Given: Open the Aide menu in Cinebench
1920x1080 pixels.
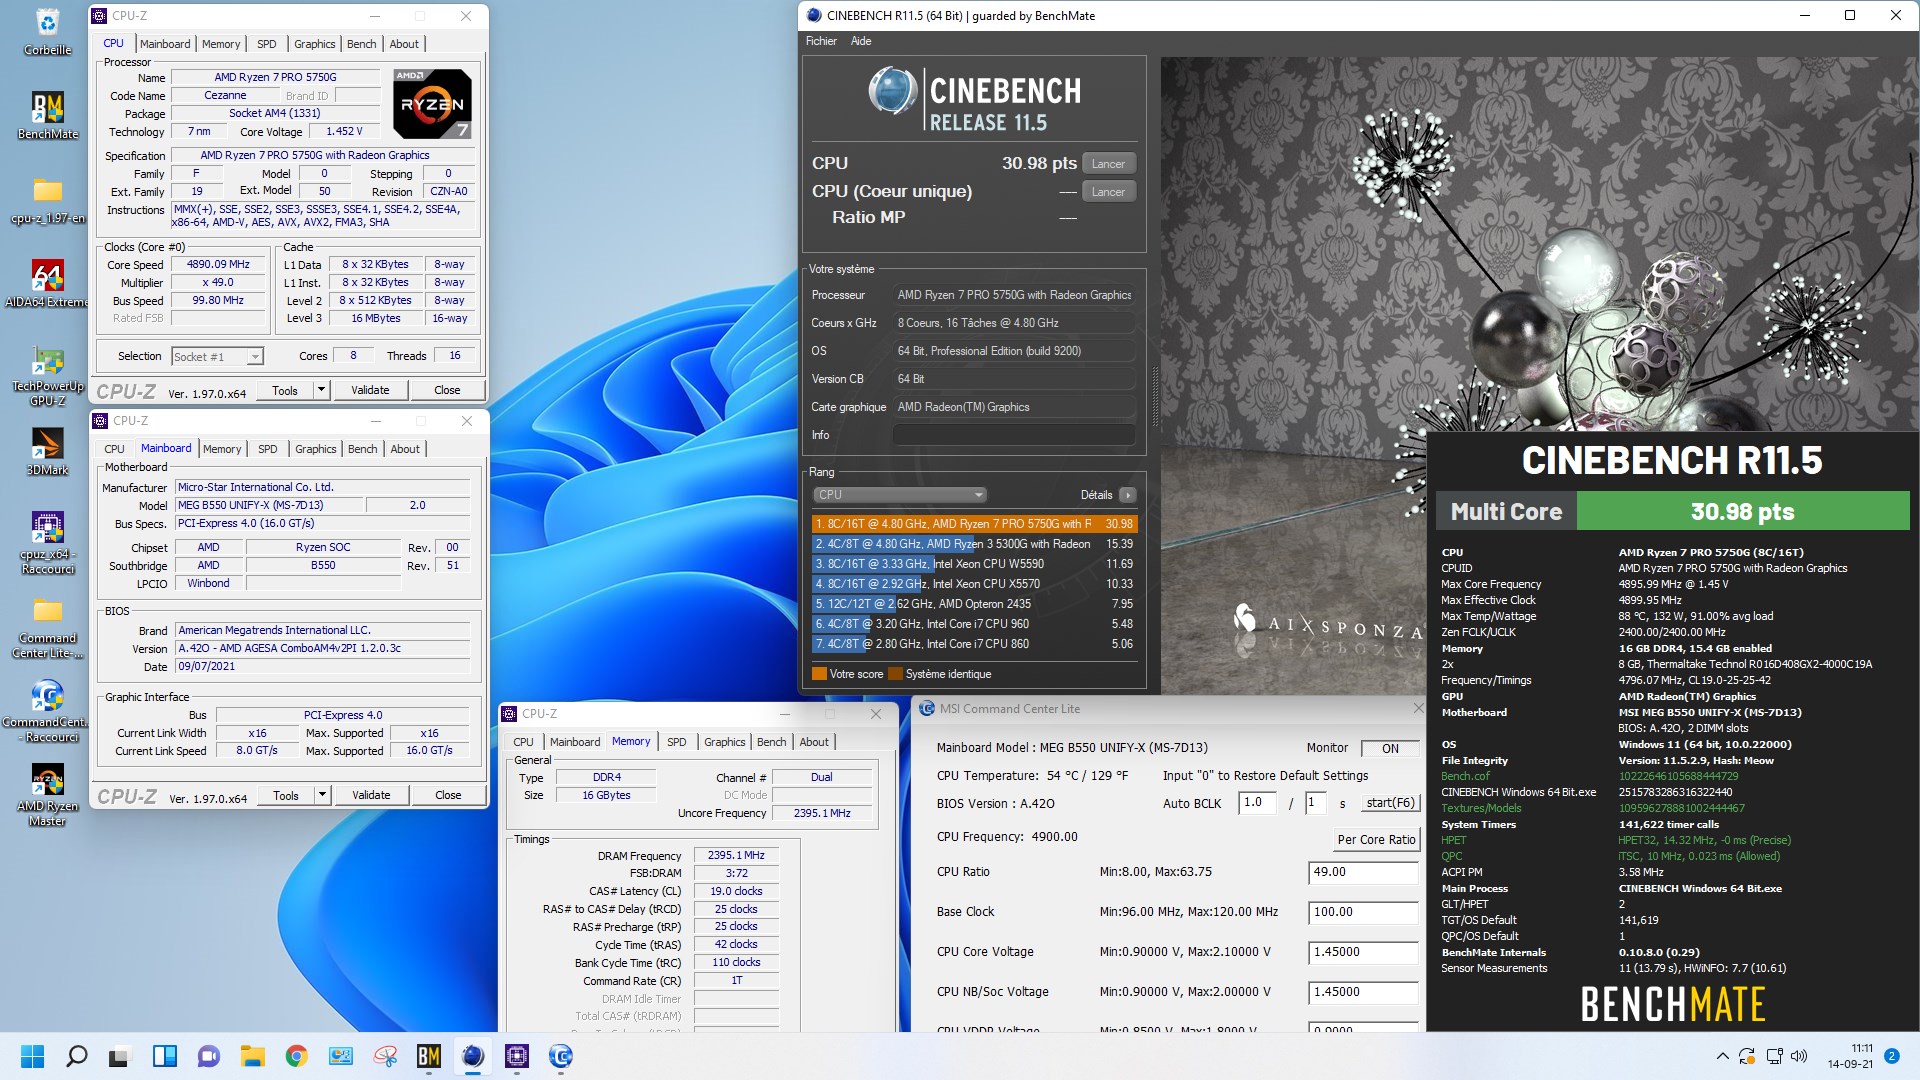Looking at the screenshot, I should 861,41.
